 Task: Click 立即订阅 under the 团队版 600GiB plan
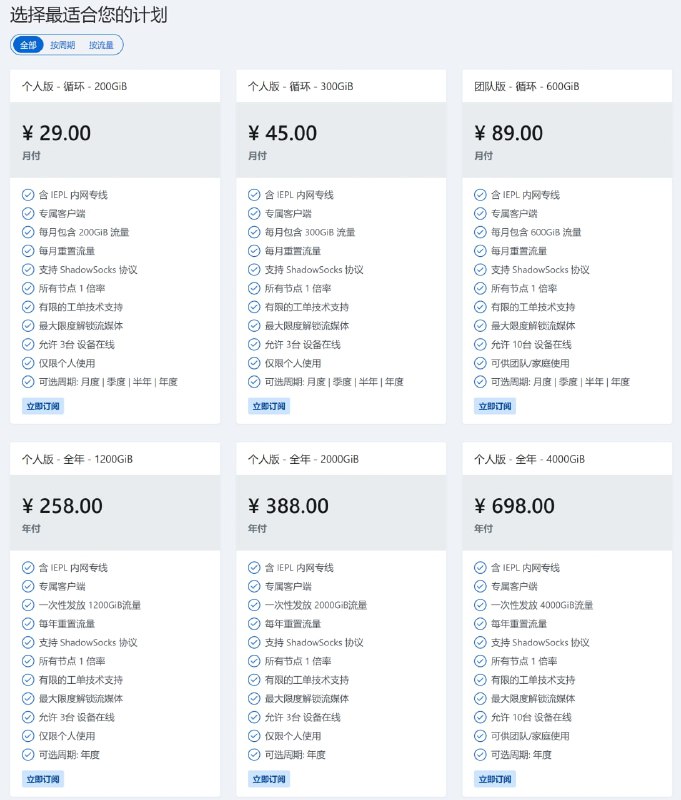(x=495, y=406)
